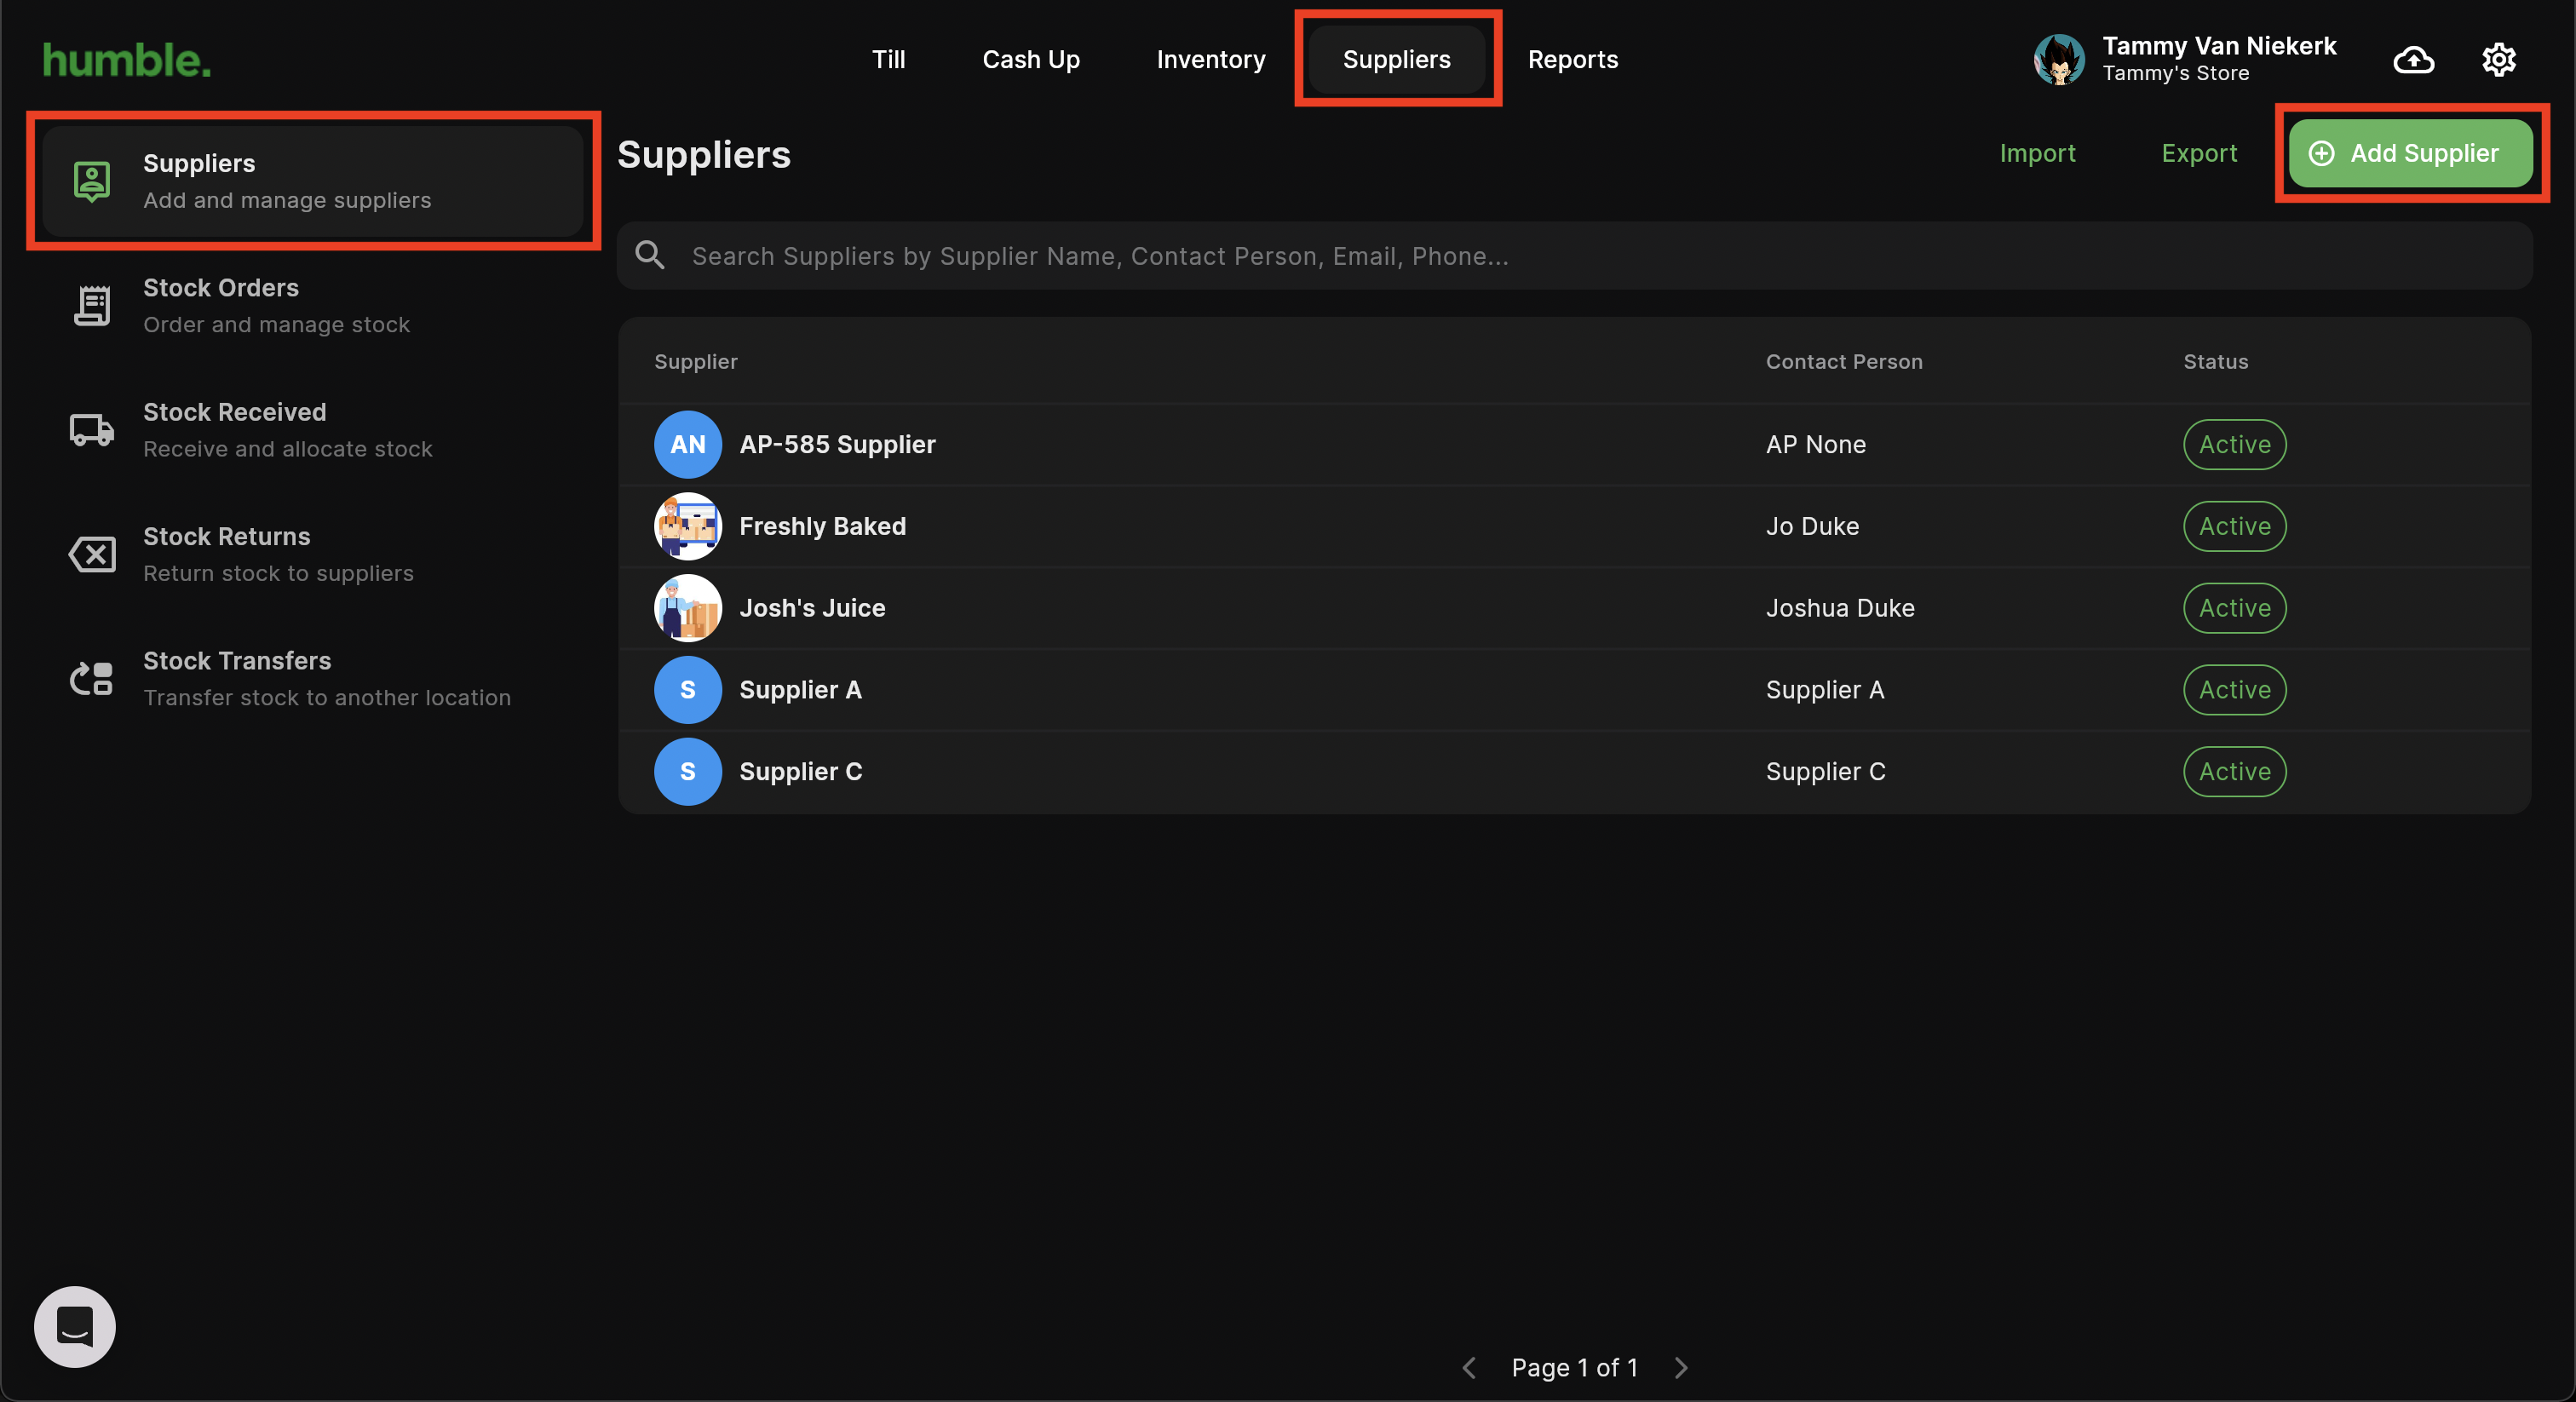Open the settings gear icon
Image resolution: width=2576 pixels, height=1402 pixels.
(x=2498, y=60)
